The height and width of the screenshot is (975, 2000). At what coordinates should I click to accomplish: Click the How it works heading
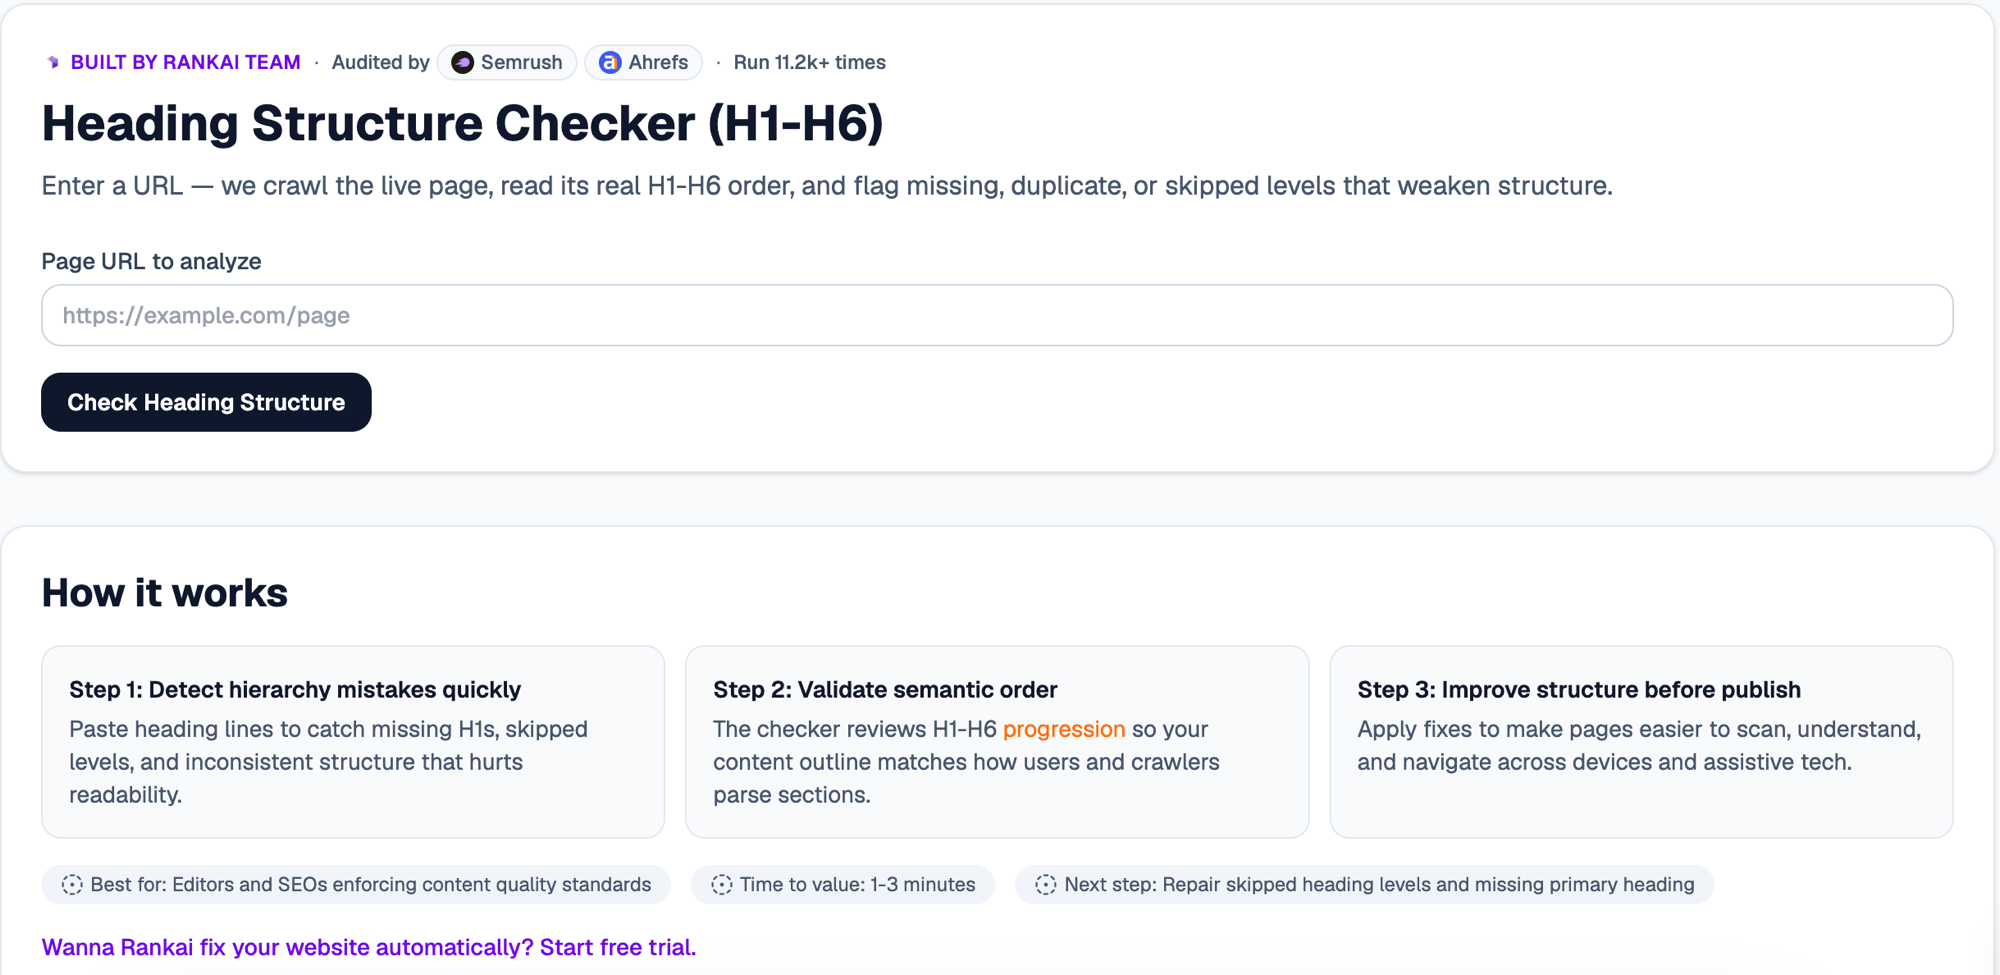coord(165,592)
